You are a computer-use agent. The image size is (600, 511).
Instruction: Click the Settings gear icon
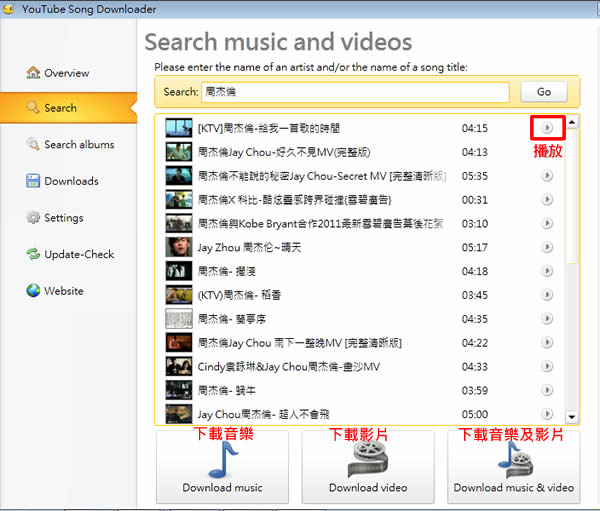pyautogui.click(x=33, y=217)
